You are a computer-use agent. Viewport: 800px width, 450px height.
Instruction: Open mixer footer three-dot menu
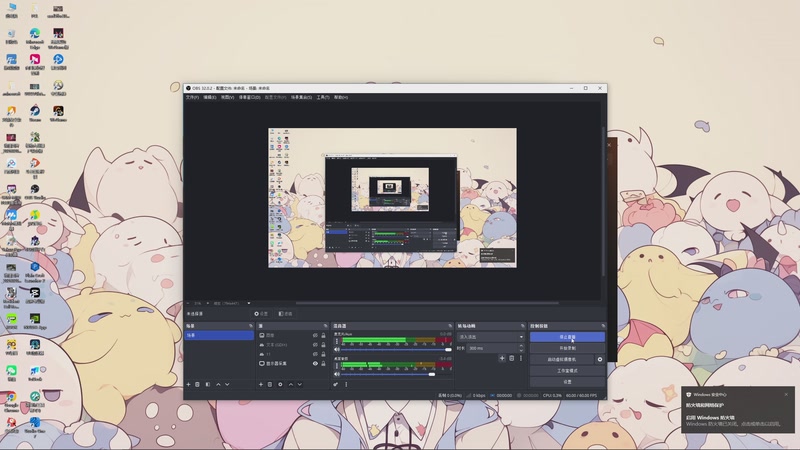tap(346, 384)
